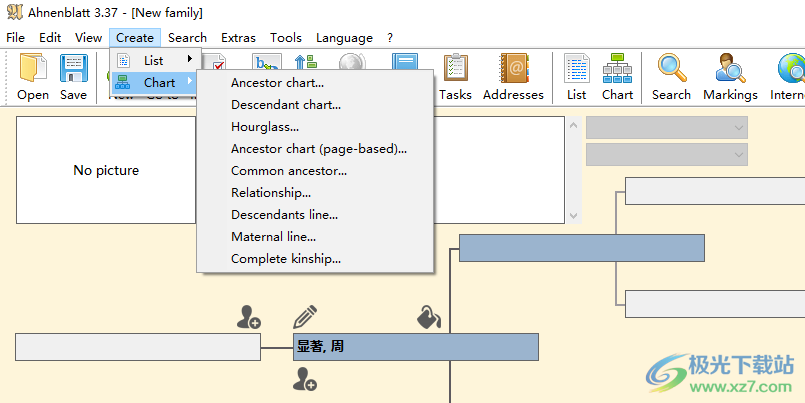Open the Language menu
805x403 pixels.
344,37
